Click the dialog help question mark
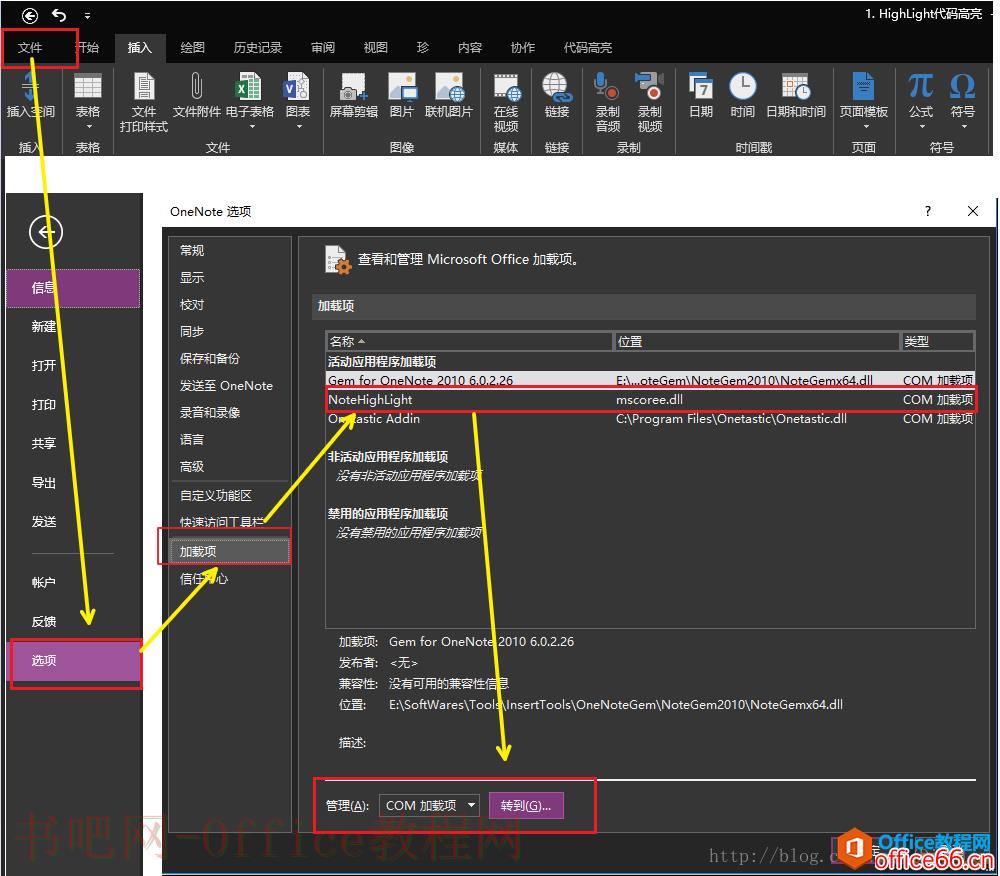This screenshot has height=876, width=1000. coord(928,211)
